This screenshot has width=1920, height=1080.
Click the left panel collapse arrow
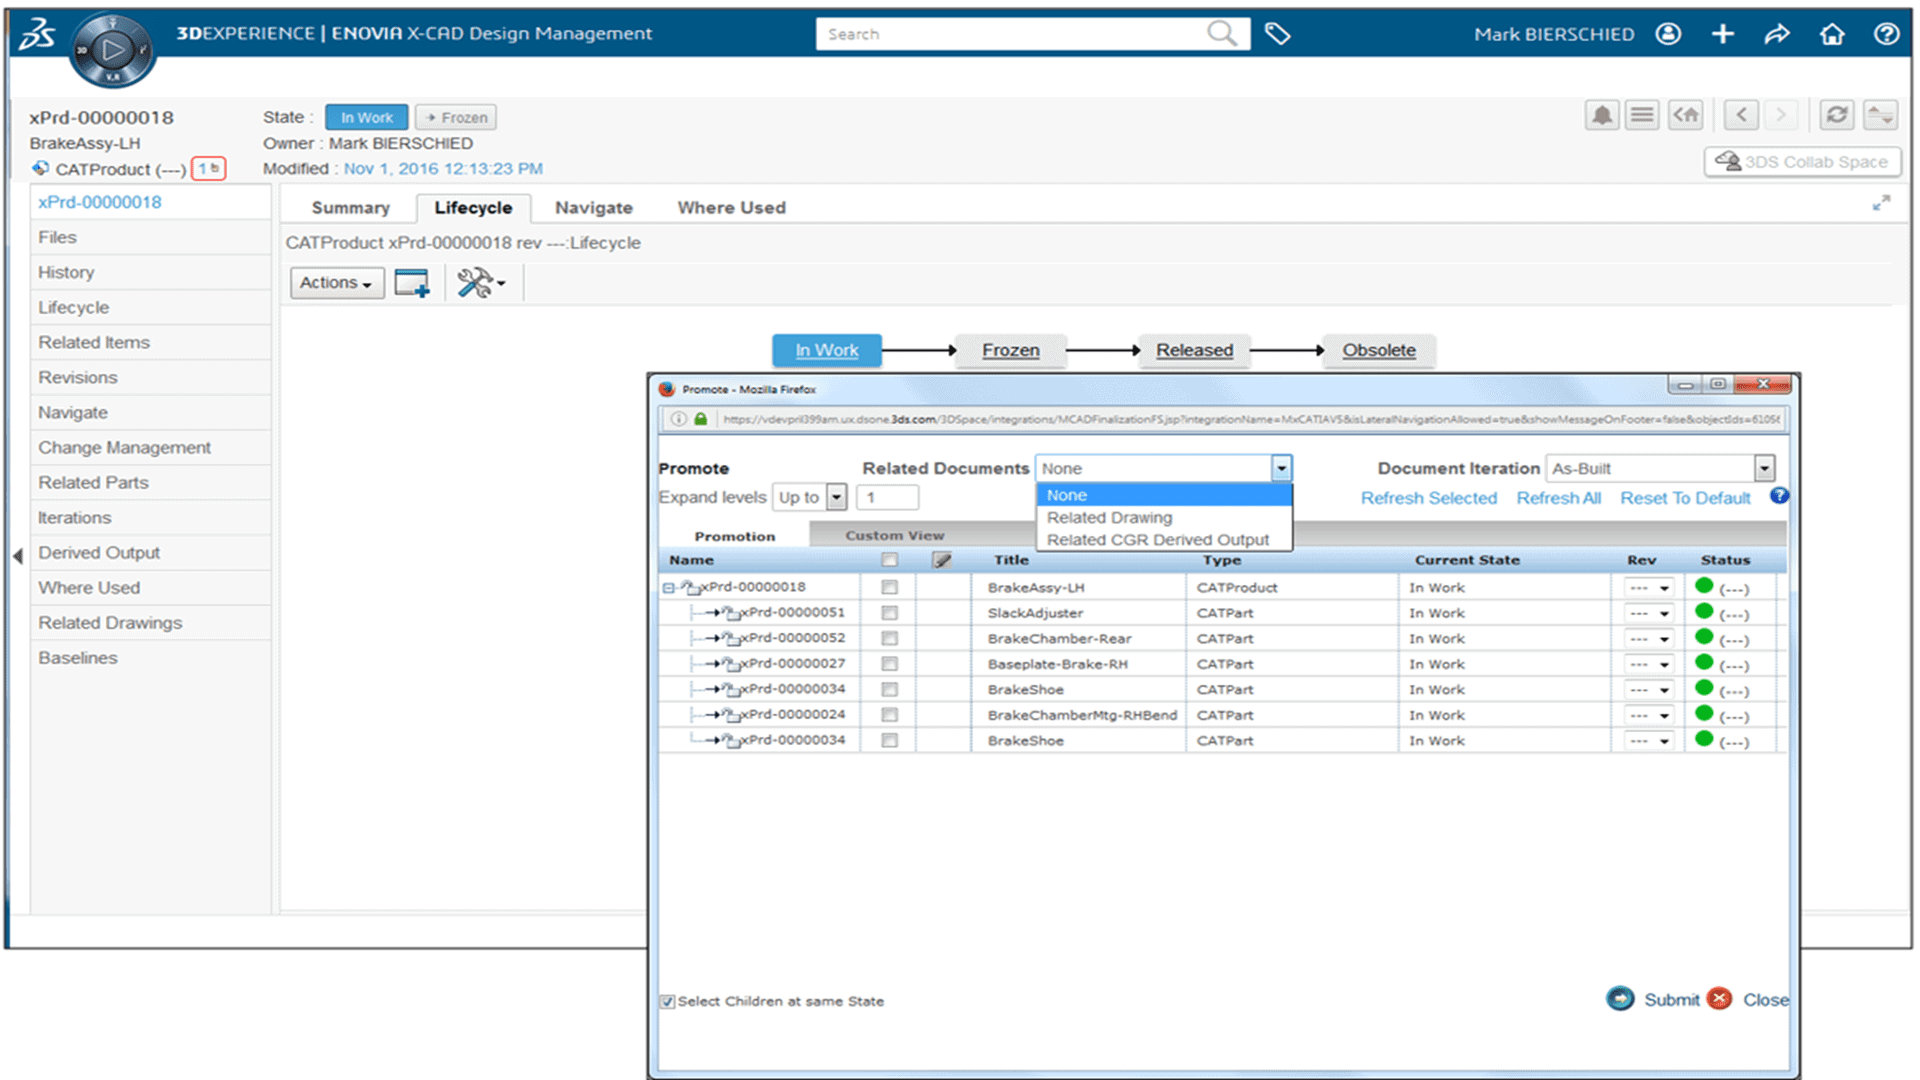coord(17,556)
